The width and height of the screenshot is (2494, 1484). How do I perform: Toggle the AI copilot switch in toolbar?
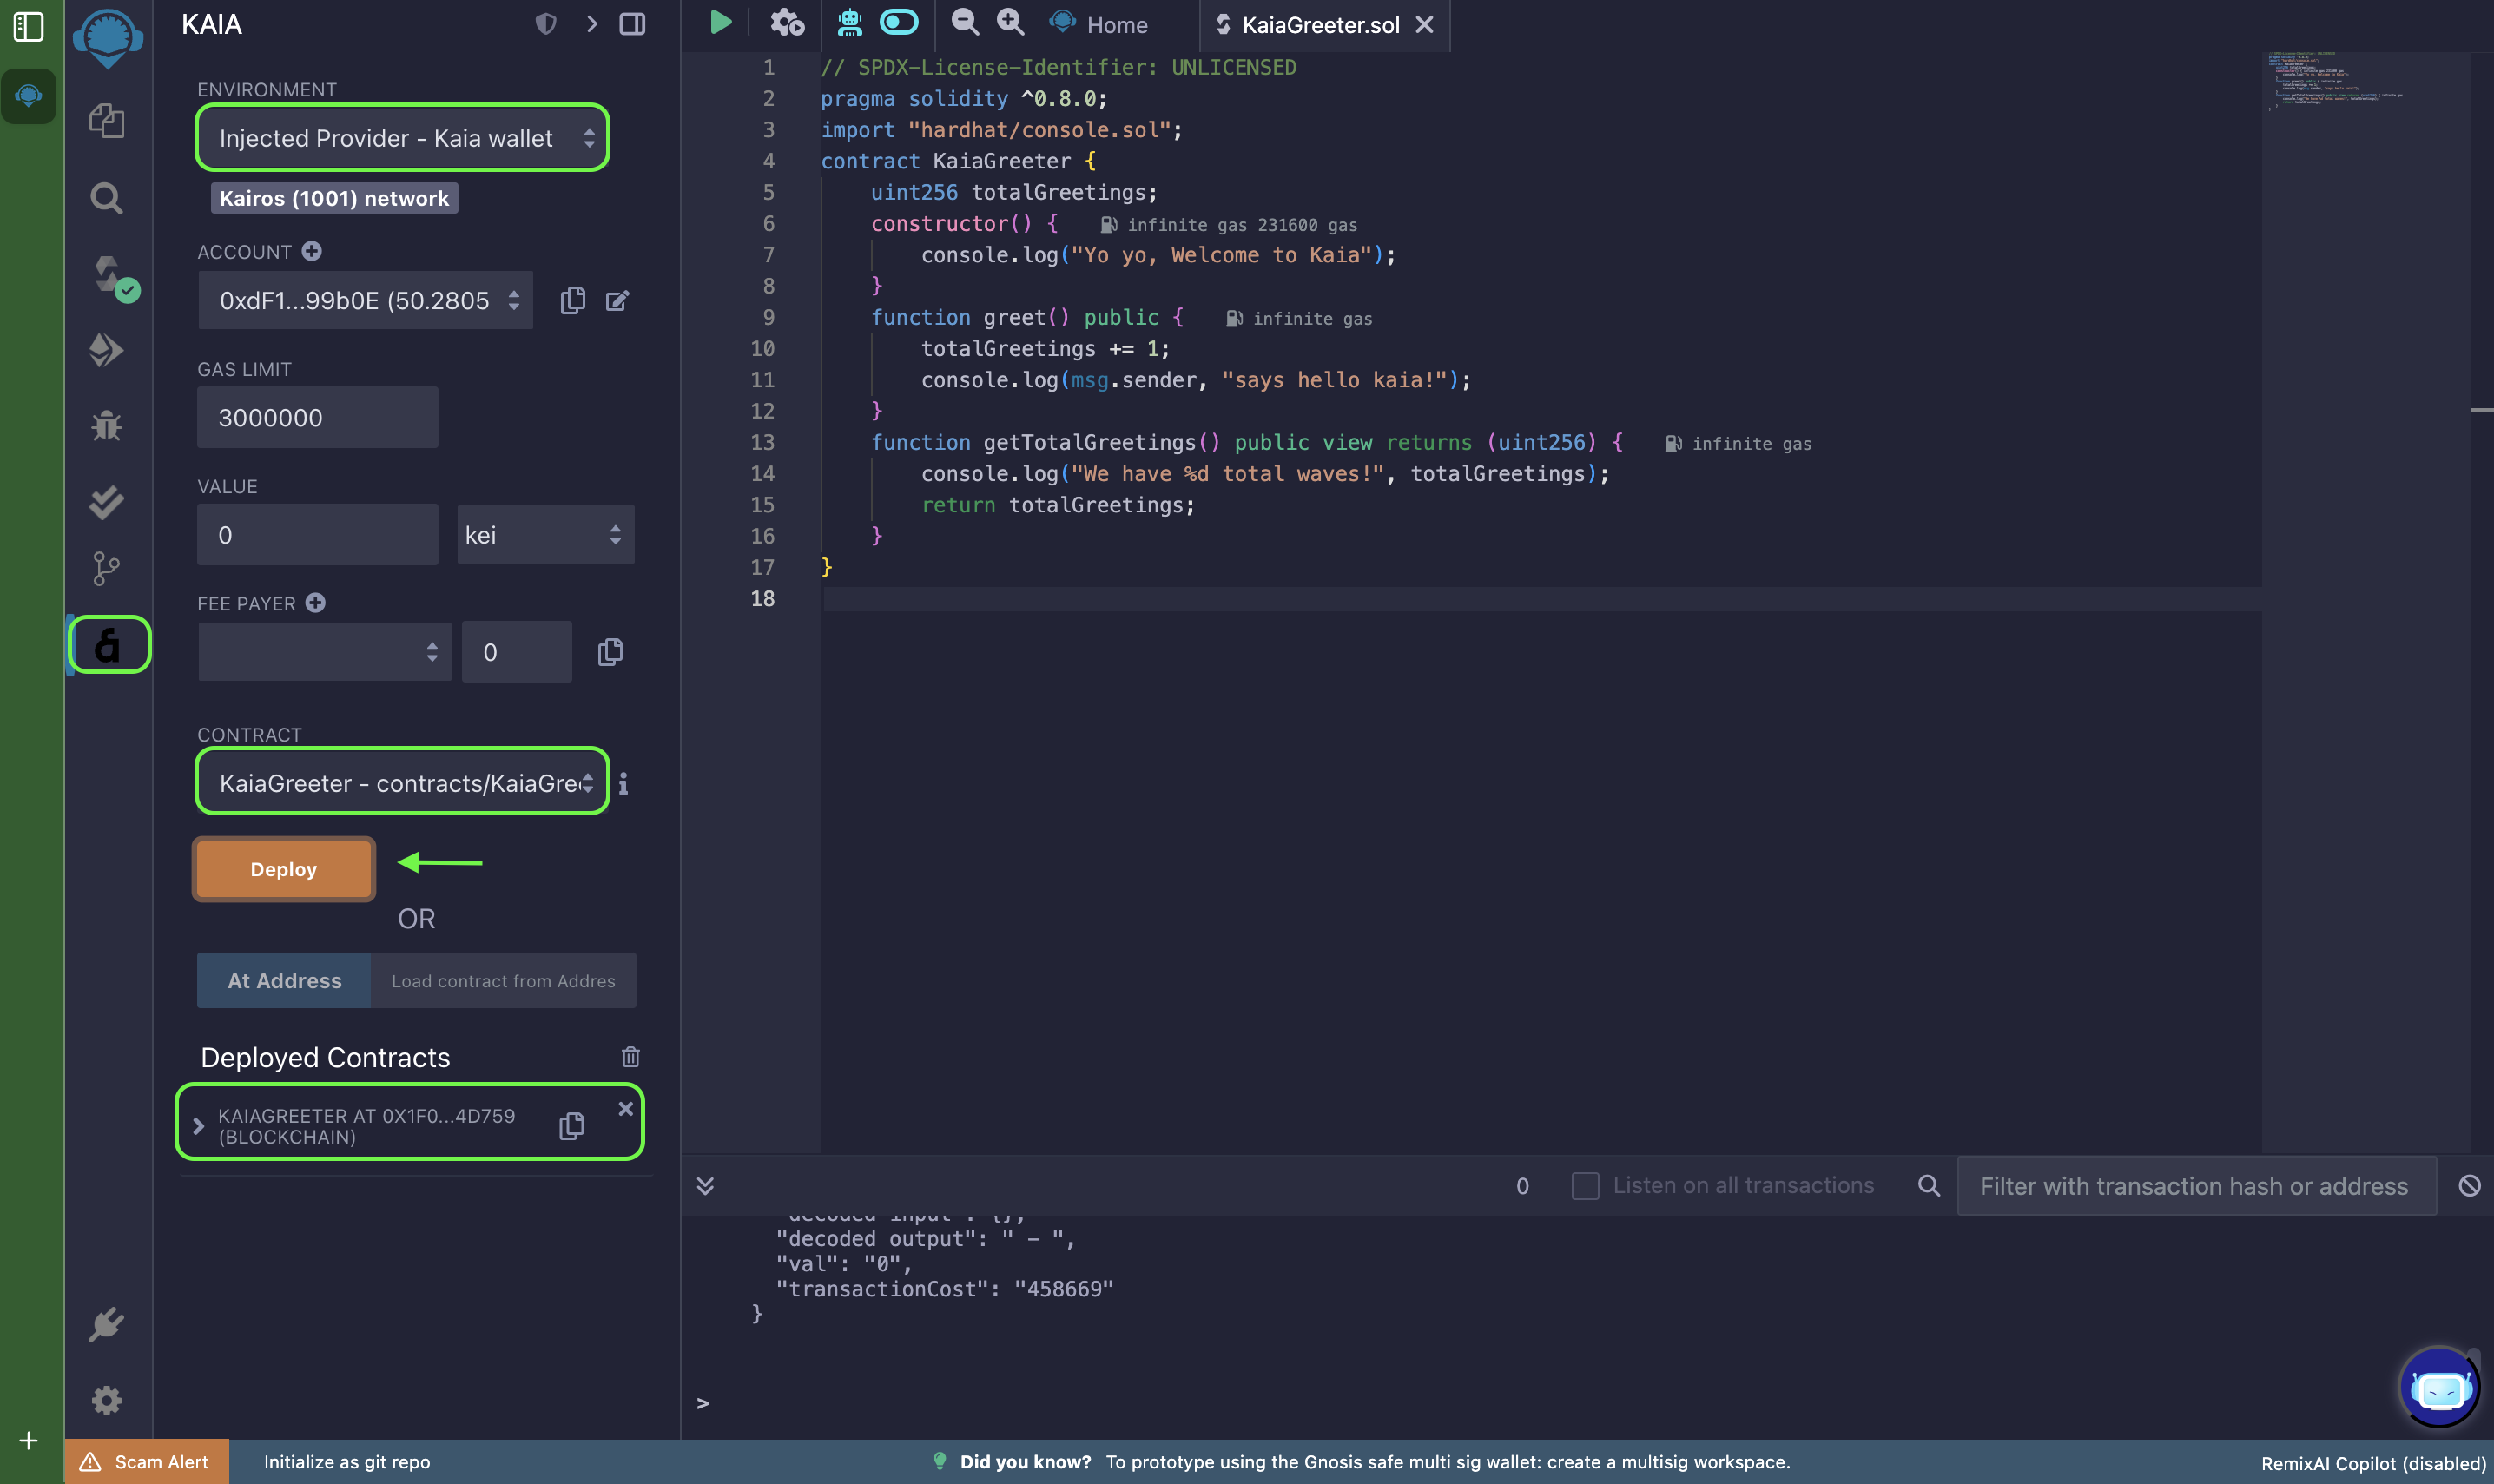[x=899, y=22]
